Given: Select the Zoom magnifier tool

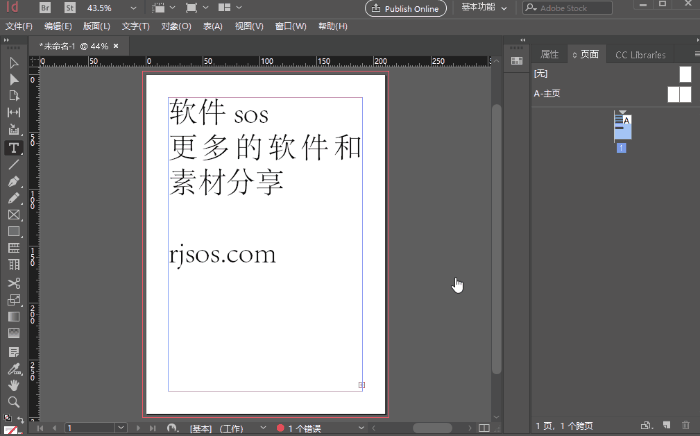Looking at the screenshot, I should 14,402.
